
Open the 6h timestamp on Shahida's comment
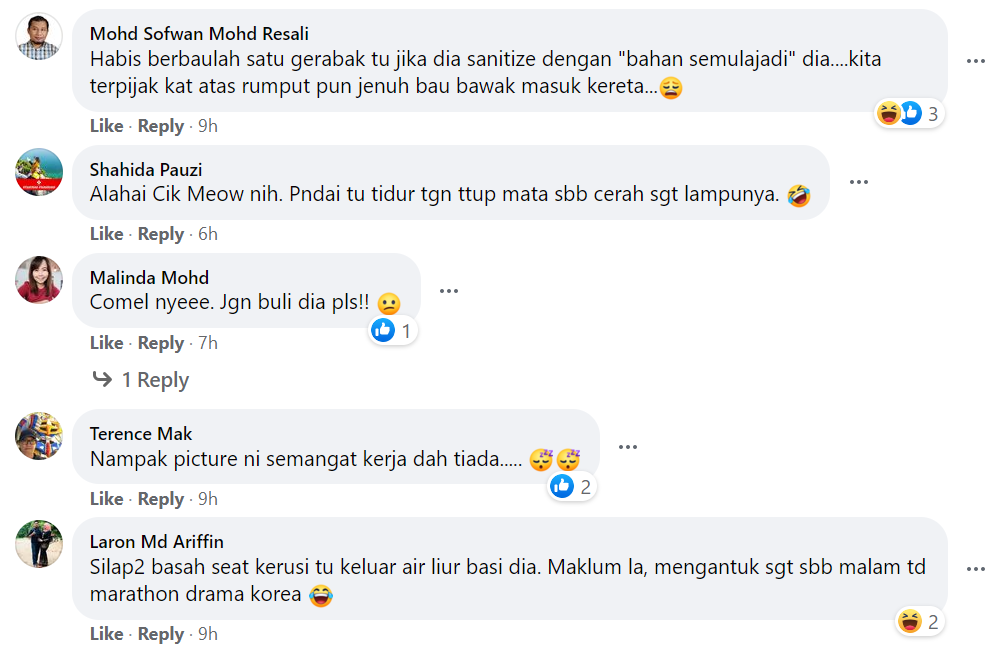tap(208, 234)
